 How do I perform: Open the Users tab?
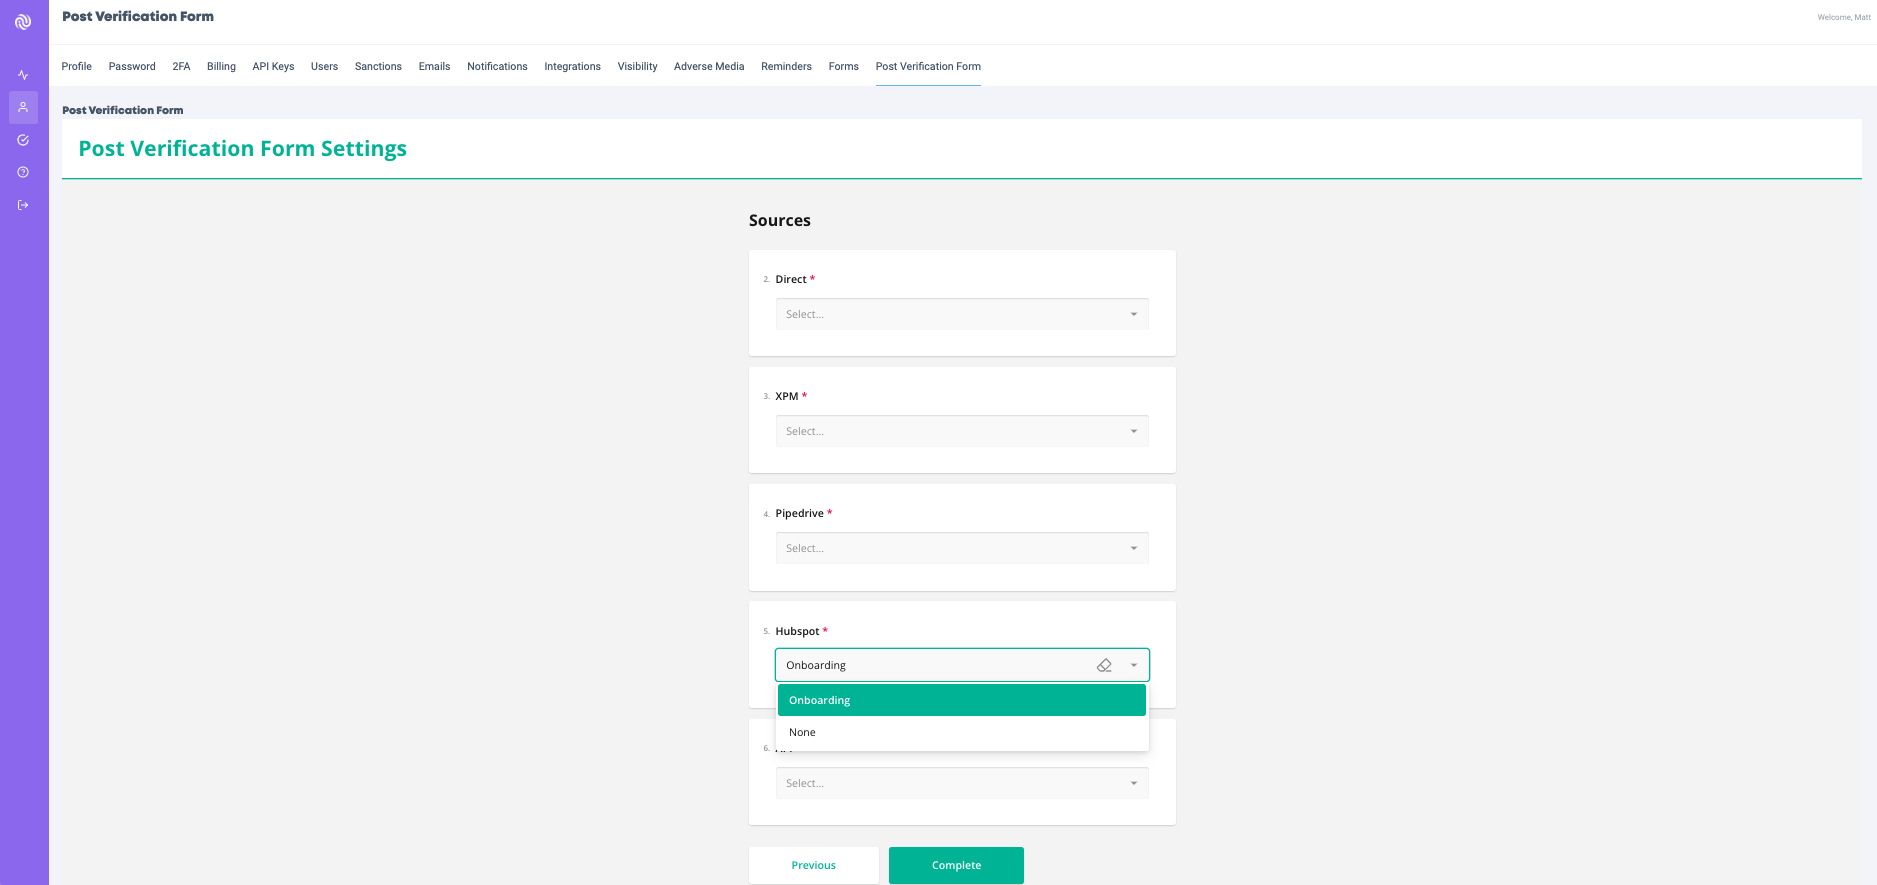(324, 66)
